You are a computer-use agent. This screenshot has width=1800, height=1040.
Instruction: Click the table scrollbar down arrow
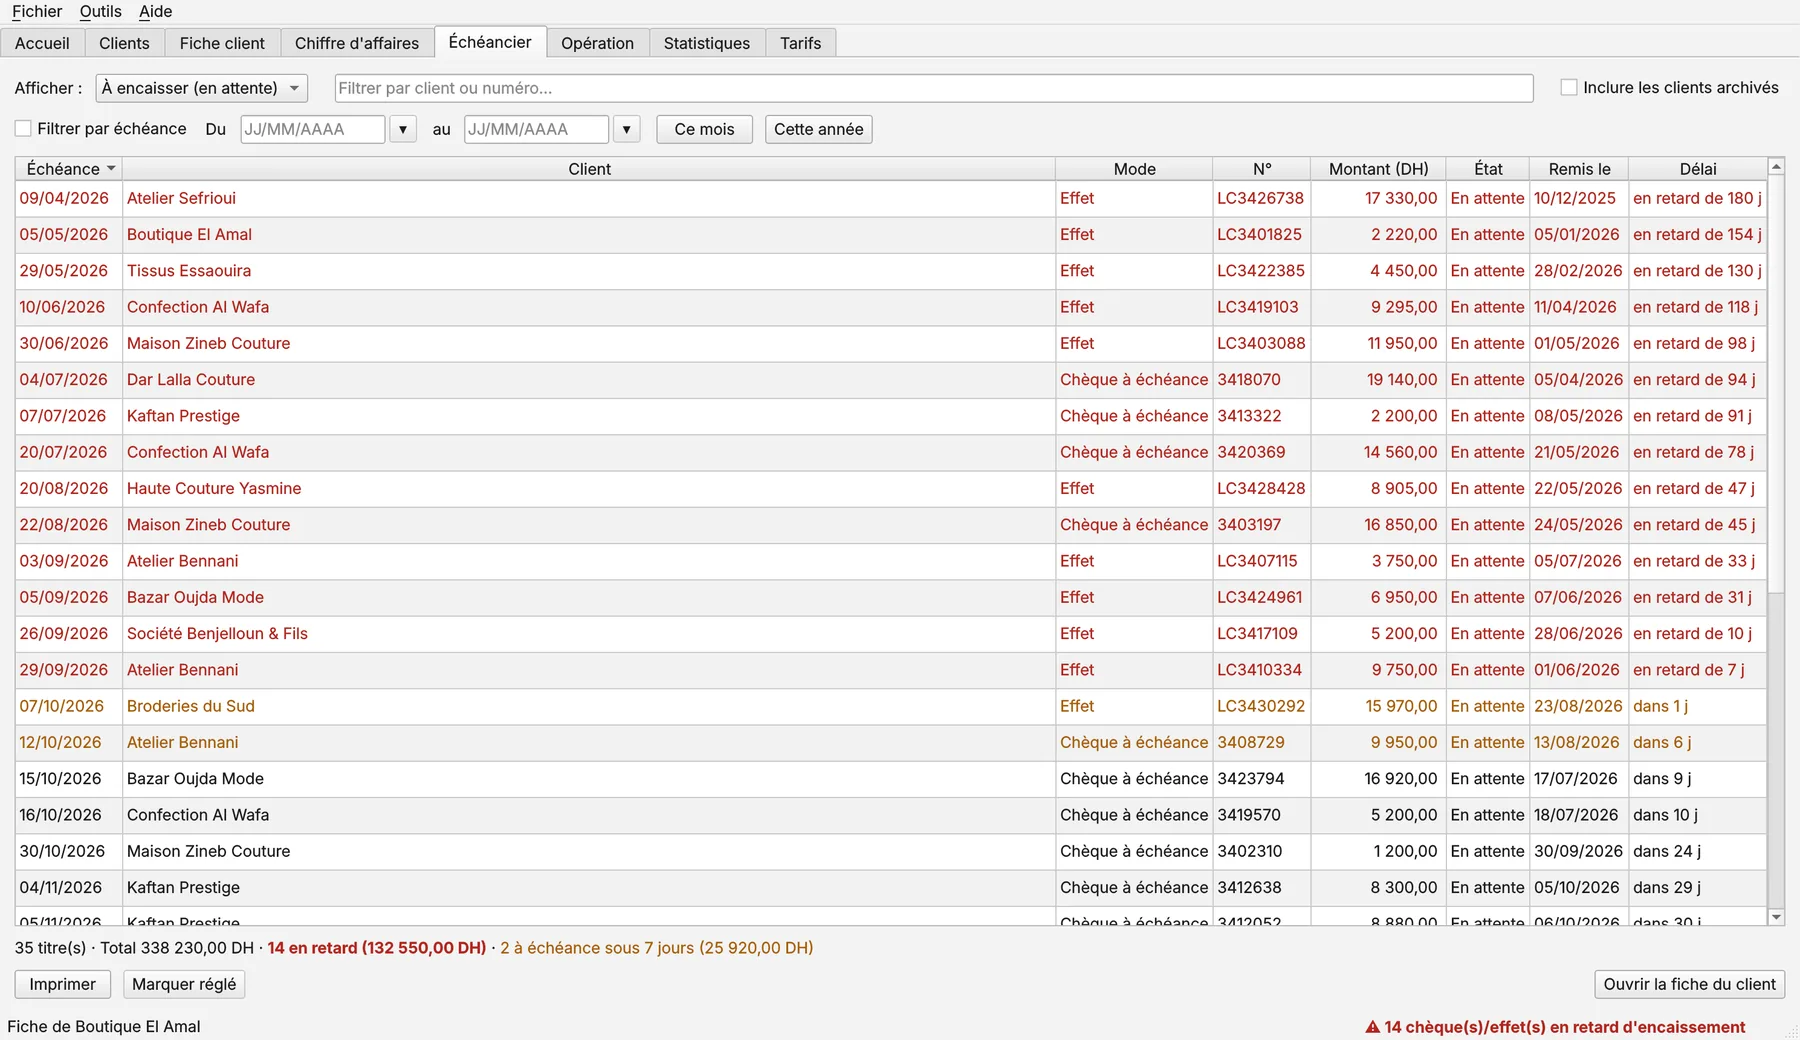coord(1776,917)
